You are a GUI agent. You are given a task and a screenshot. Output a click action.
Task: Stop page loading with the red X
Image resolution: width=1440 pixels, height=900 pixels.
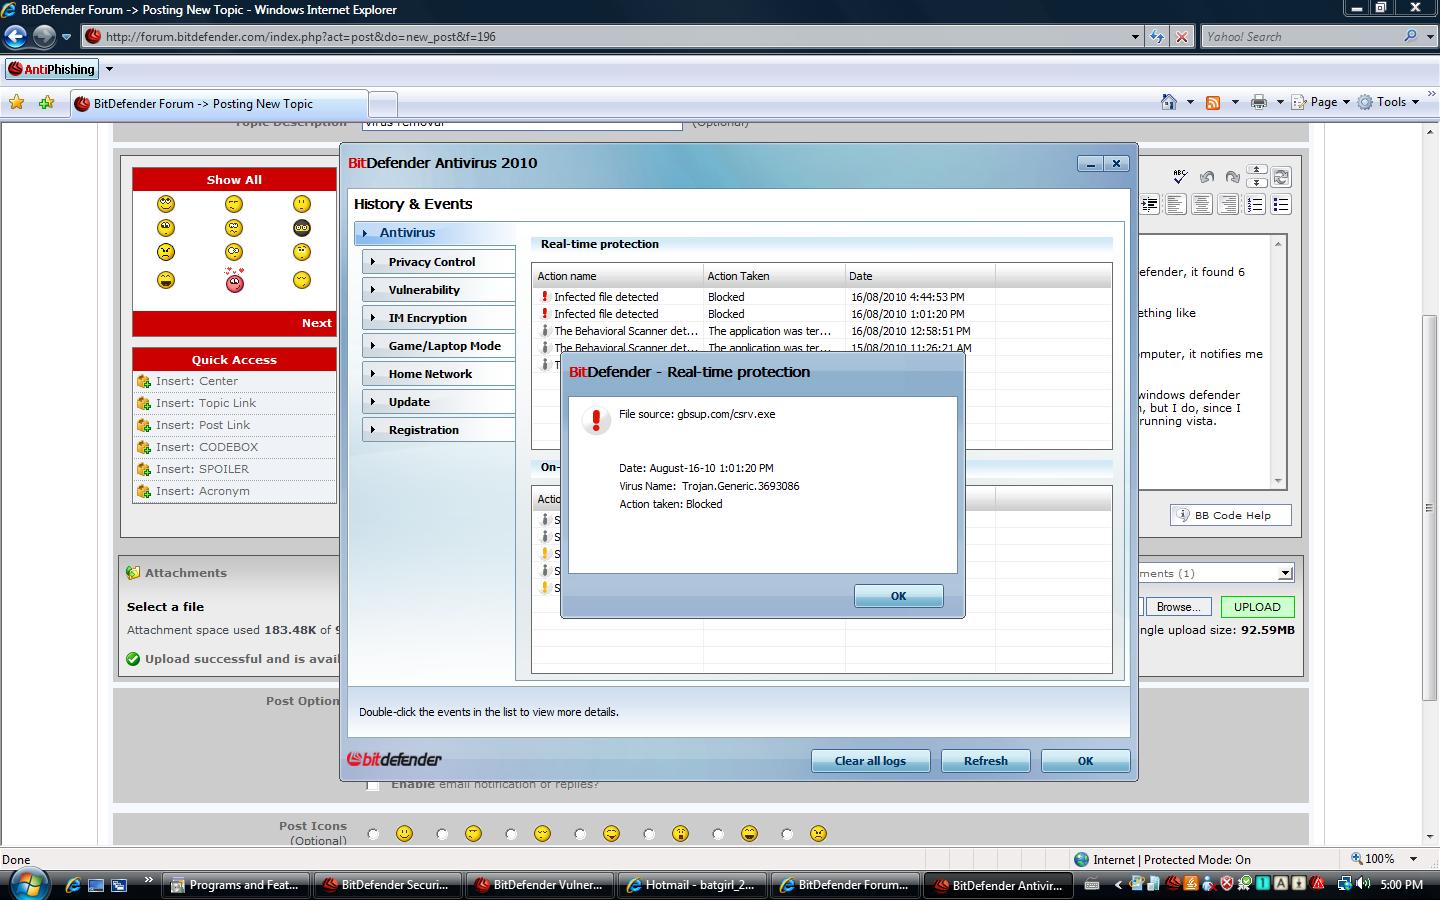pyautogui.click(x=1181, y=37)
